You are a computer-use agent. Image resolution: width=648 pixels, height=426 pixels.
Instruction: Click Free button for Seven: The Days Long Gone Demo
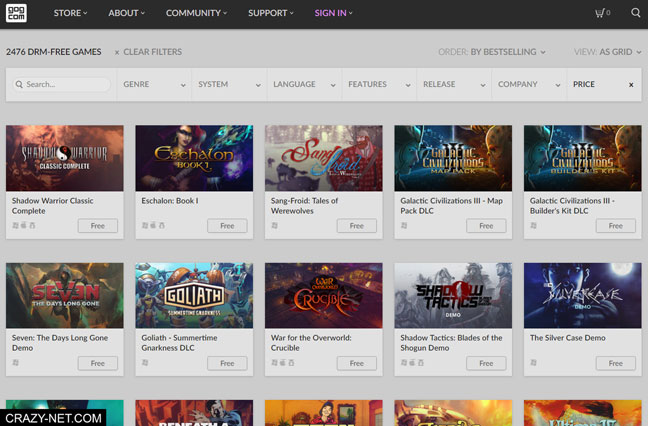pos(98,363)
